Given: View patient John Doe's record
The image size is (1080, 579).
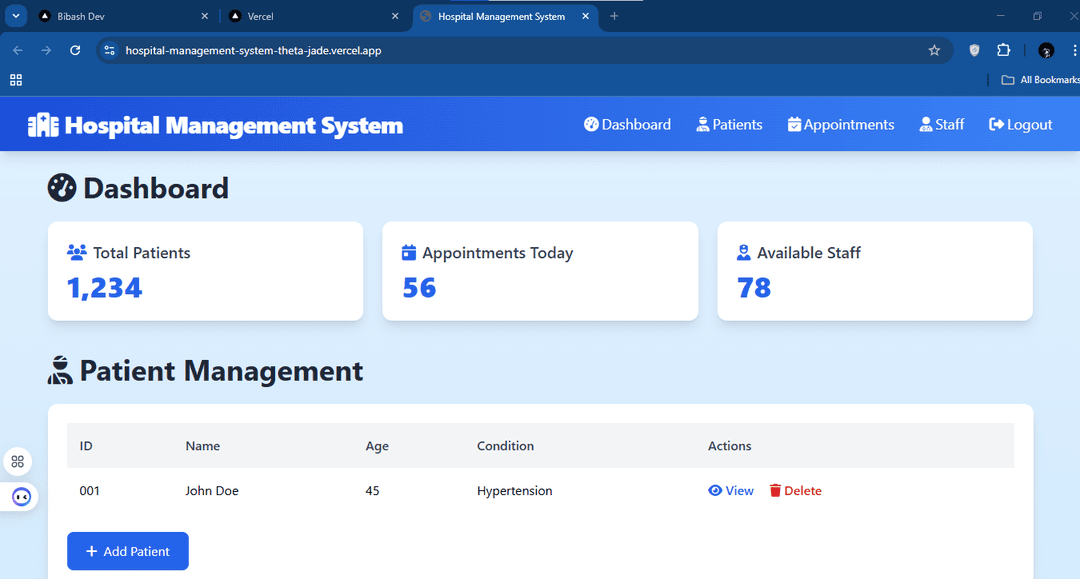Looking at the screenshot, I should 731,491.
